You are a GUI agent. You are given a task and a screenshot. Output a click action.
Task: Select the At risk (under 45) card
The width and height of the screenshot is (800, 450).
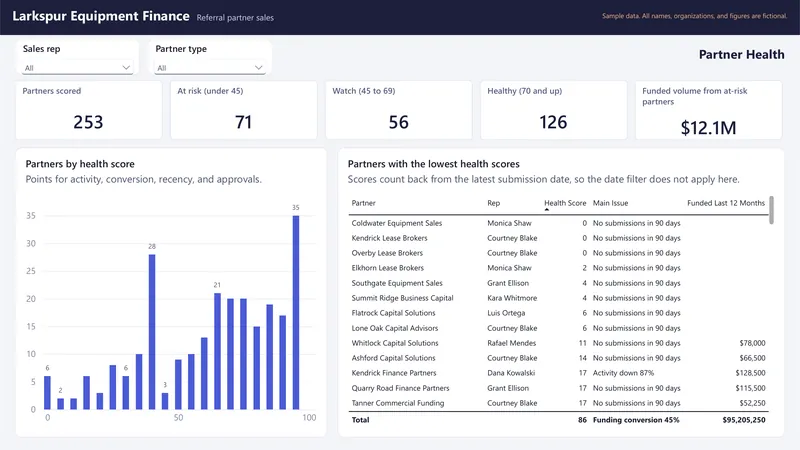click(x=244, y=110)
